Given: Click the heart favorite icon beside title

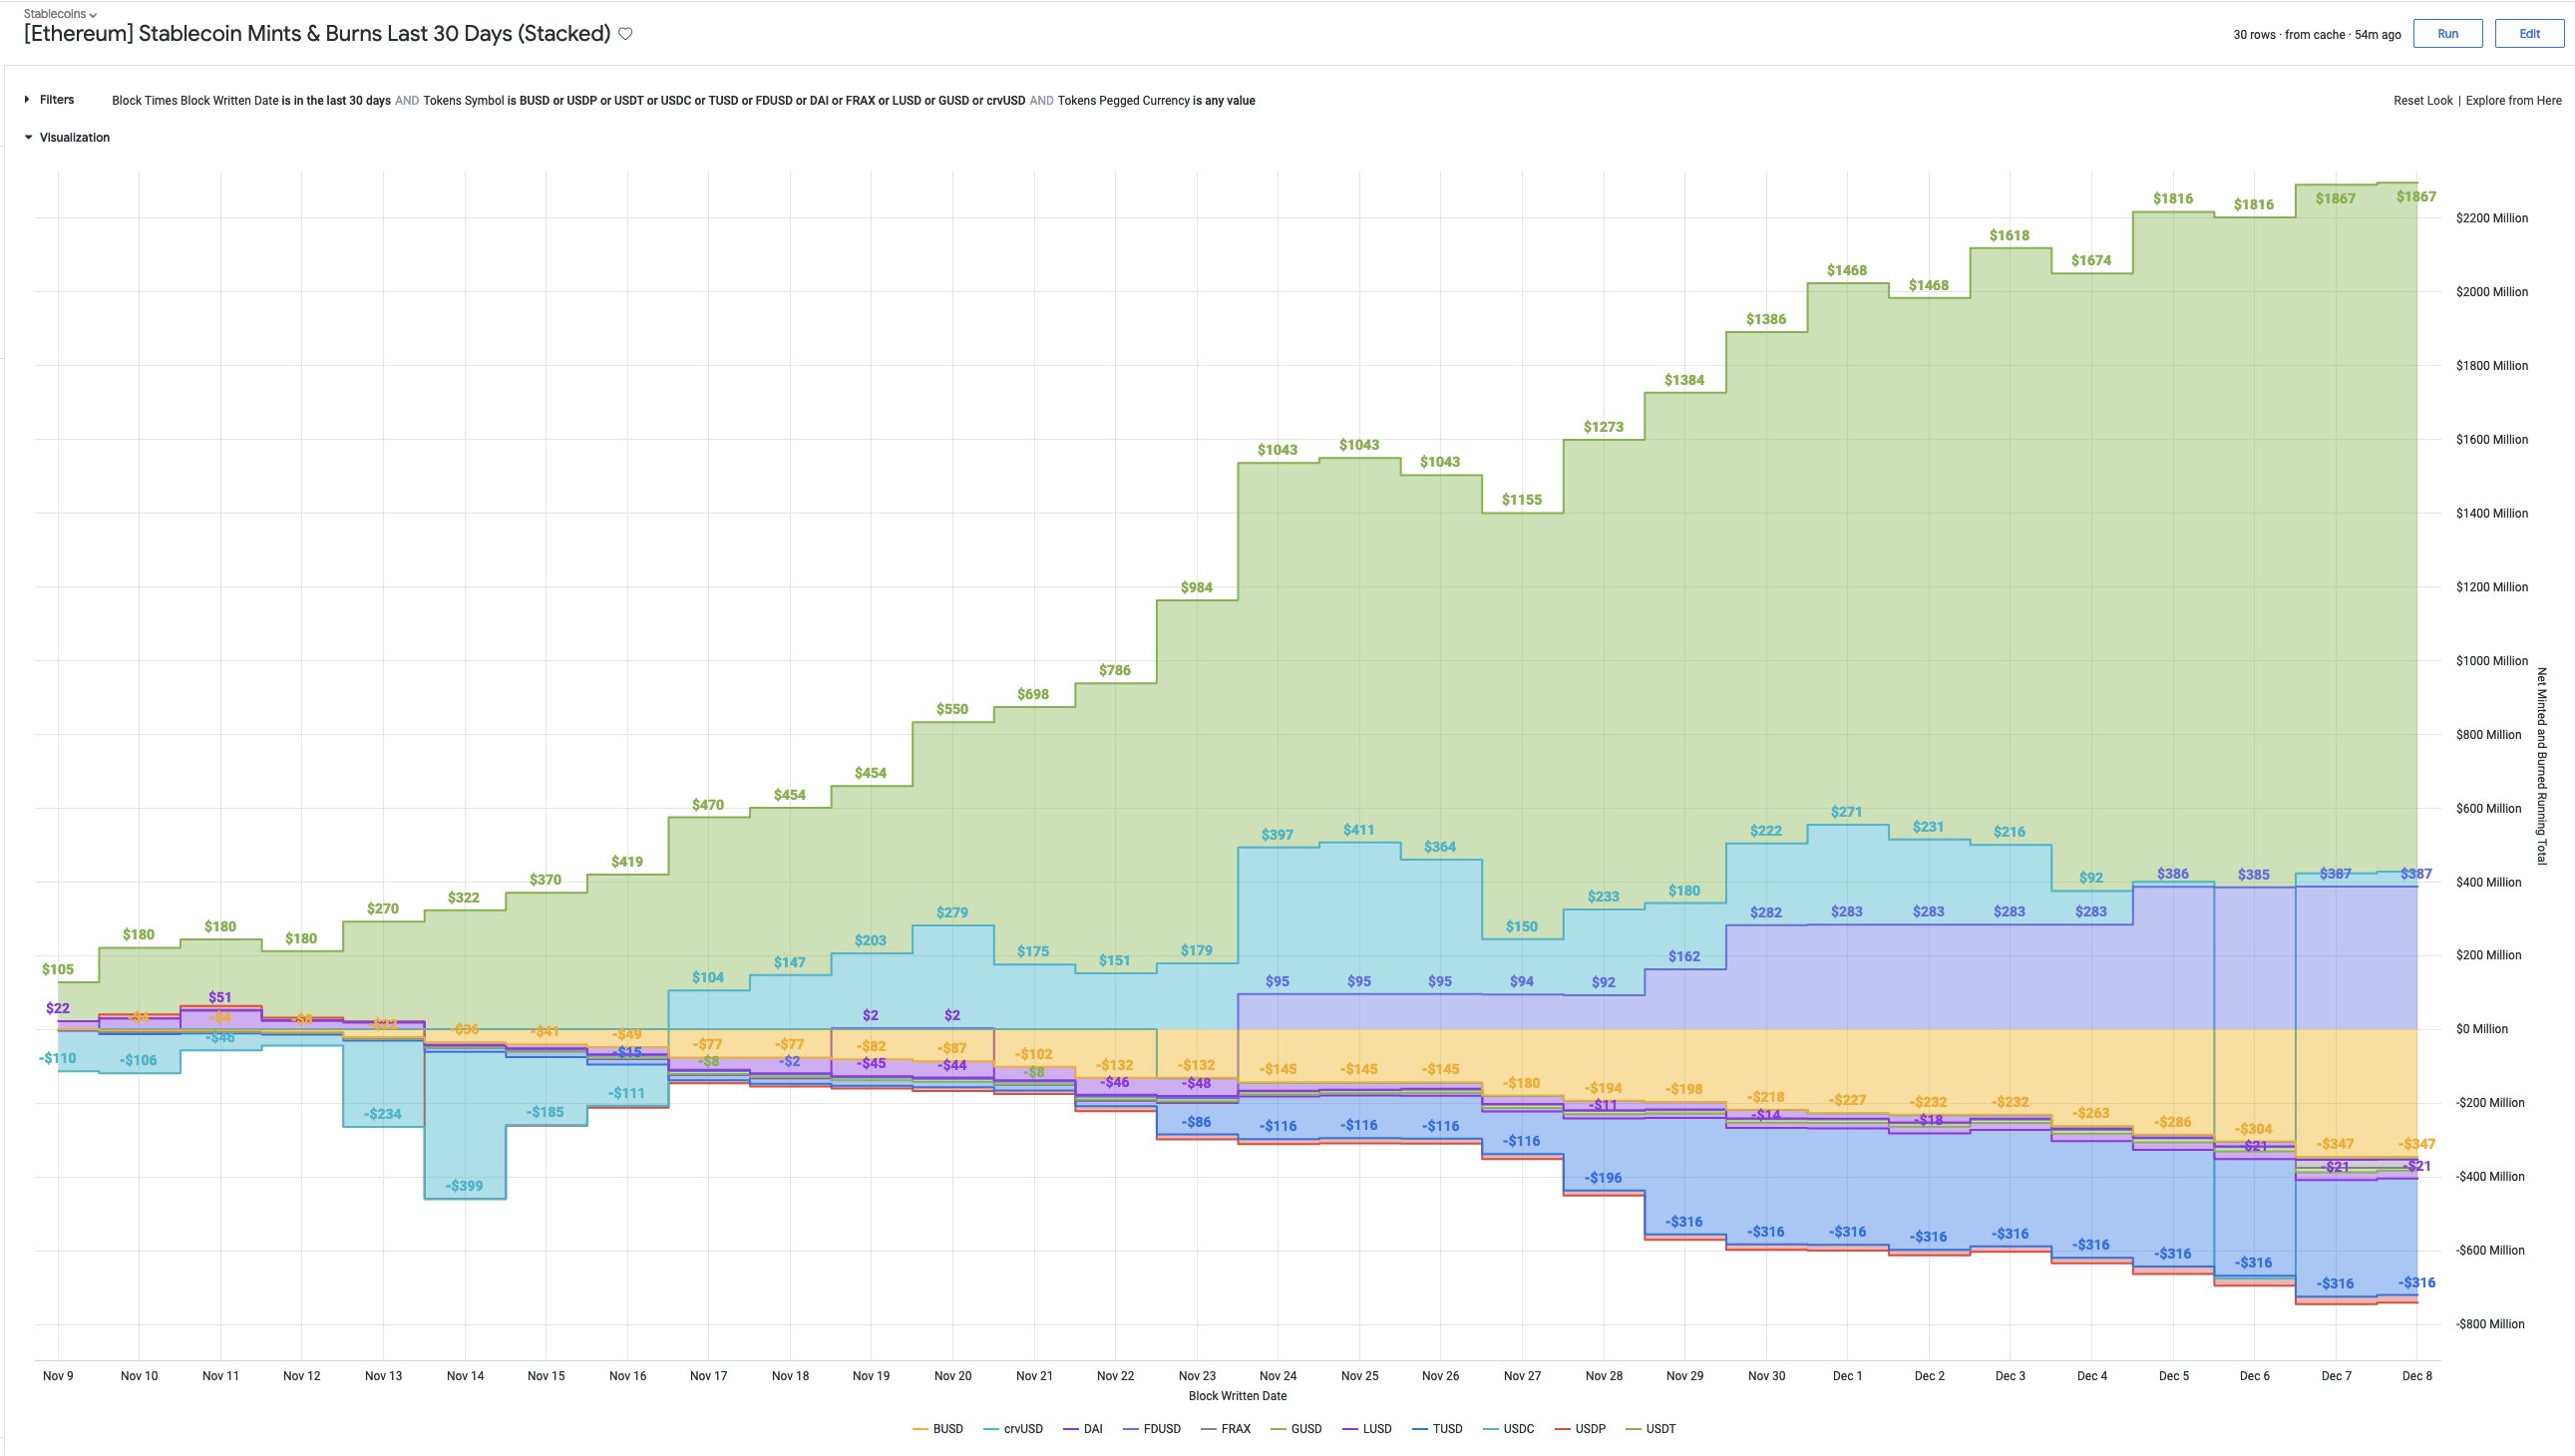Looking at the screenshot, I should [625, 34].
